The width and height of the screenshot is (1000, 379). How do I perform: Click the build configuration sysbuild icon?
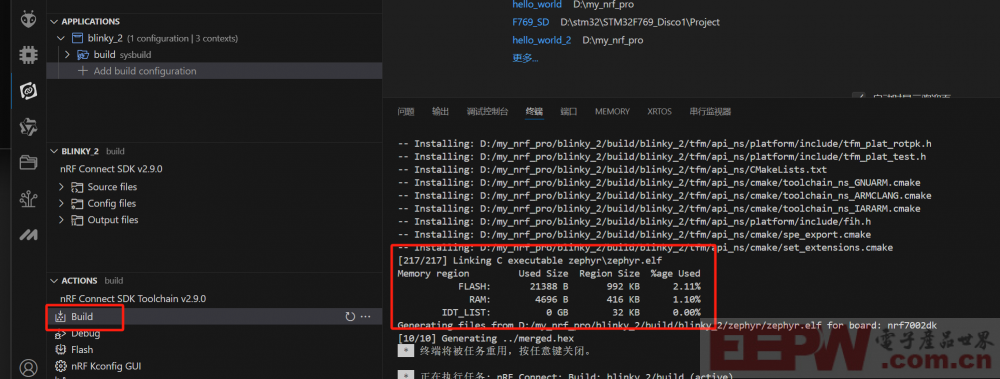[83, 55]
